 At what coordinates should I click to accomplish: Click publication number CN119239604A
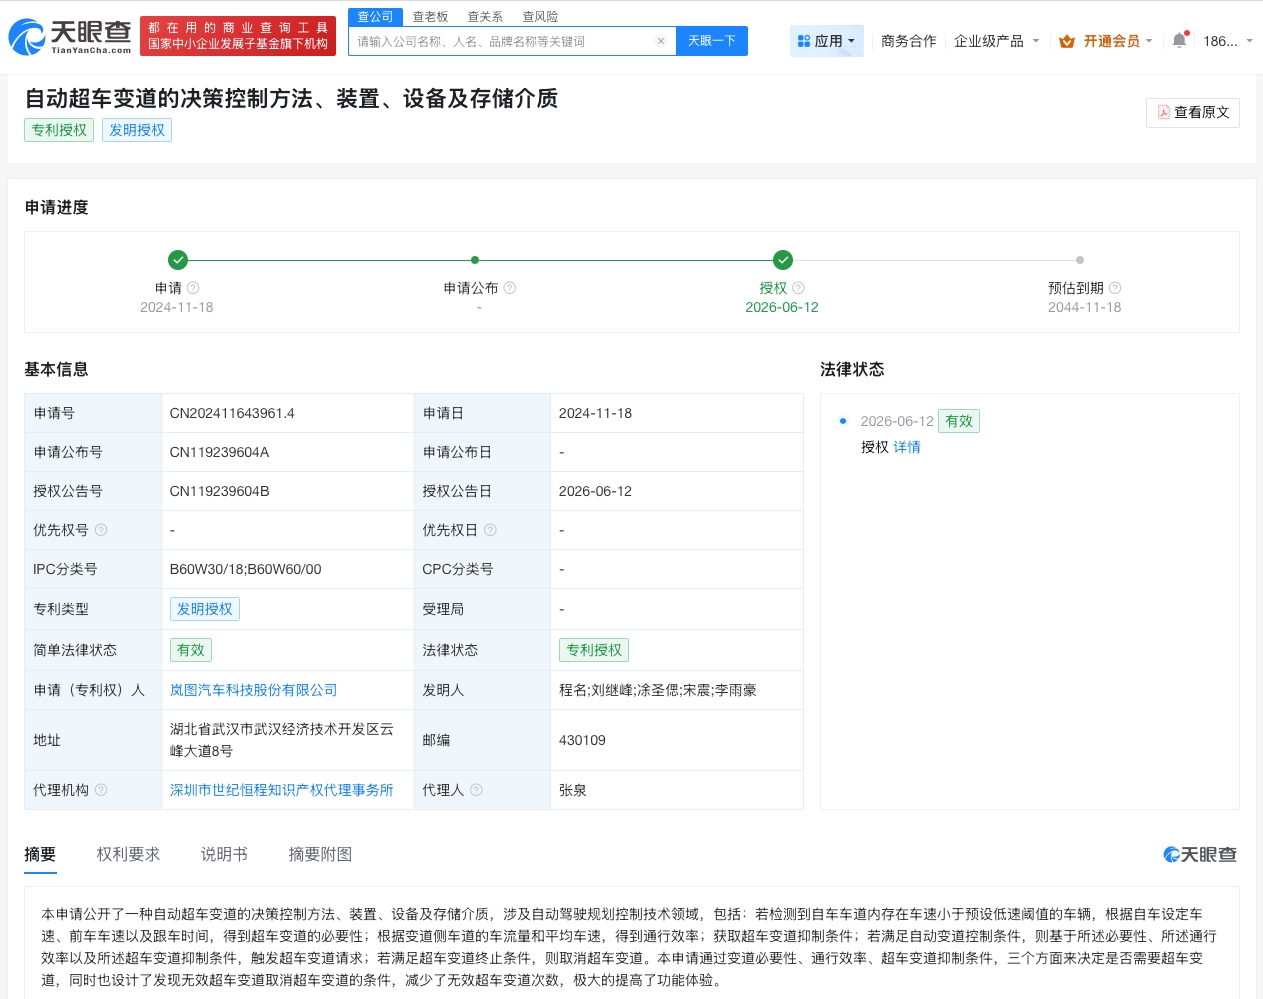point(220,452)
